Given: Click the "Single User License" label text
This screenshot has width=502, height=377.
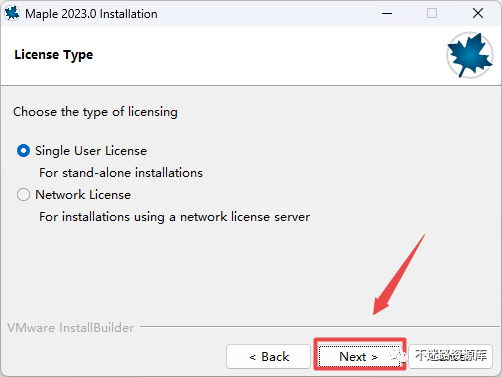Looking at the screenshot, I should (x=91, y=151).
